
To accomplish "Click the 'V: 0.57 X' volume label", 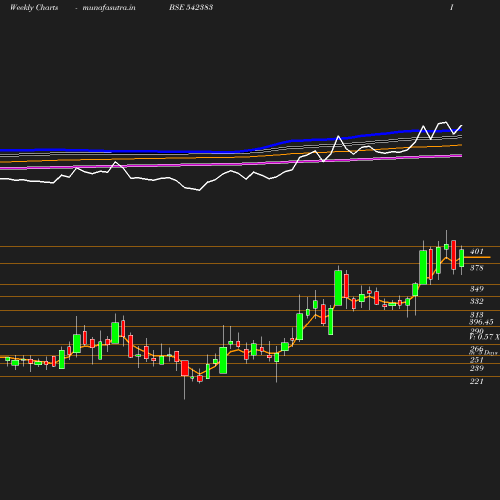I will coord(484,337).
